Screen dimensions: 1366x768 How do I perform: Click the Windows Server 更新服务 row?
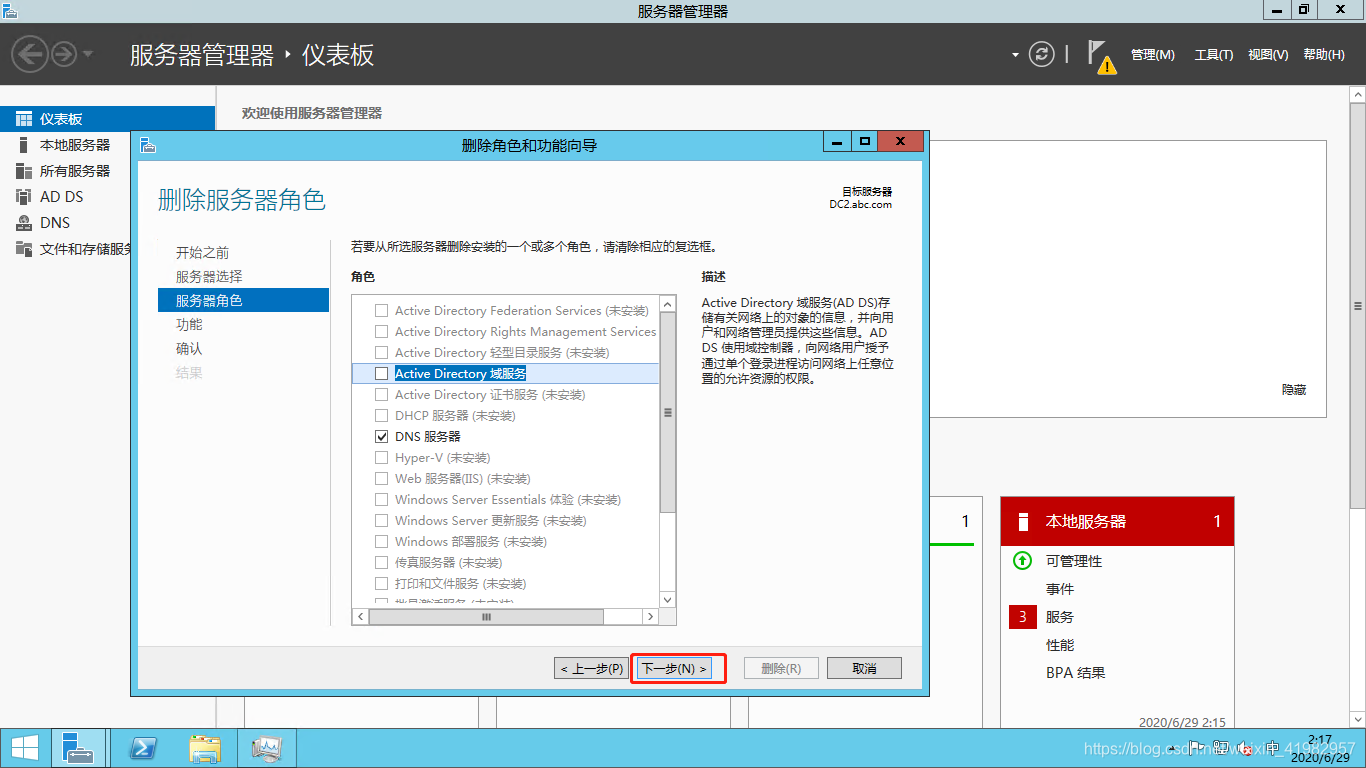point(506,521)
